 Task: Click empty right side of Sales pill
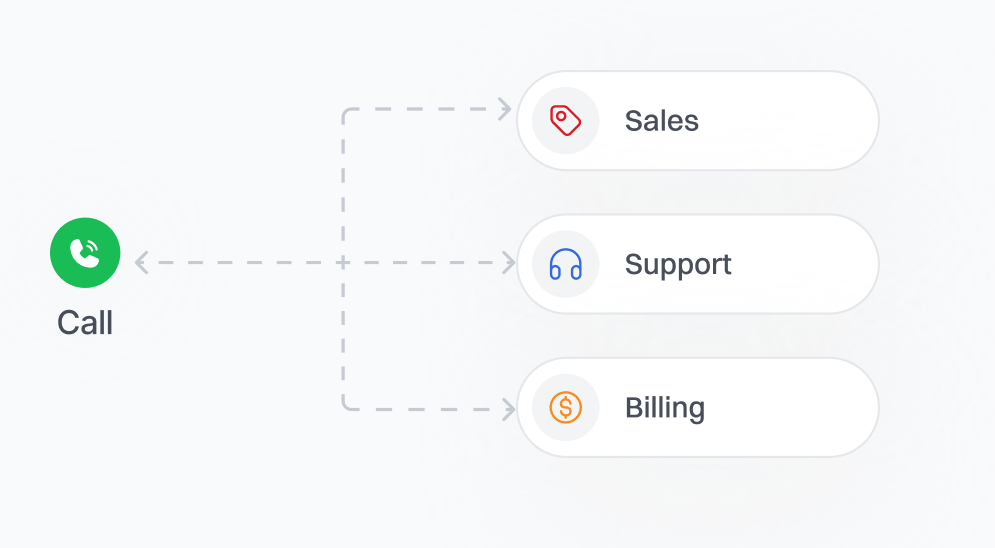click(800, 121)
